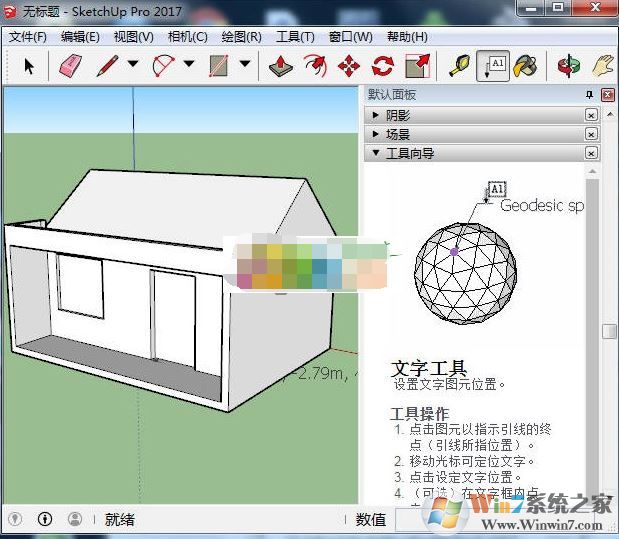This screenshot has width=619, height=539.
Task: Select the Rotate tool
Action: click(x=383, y=66)
